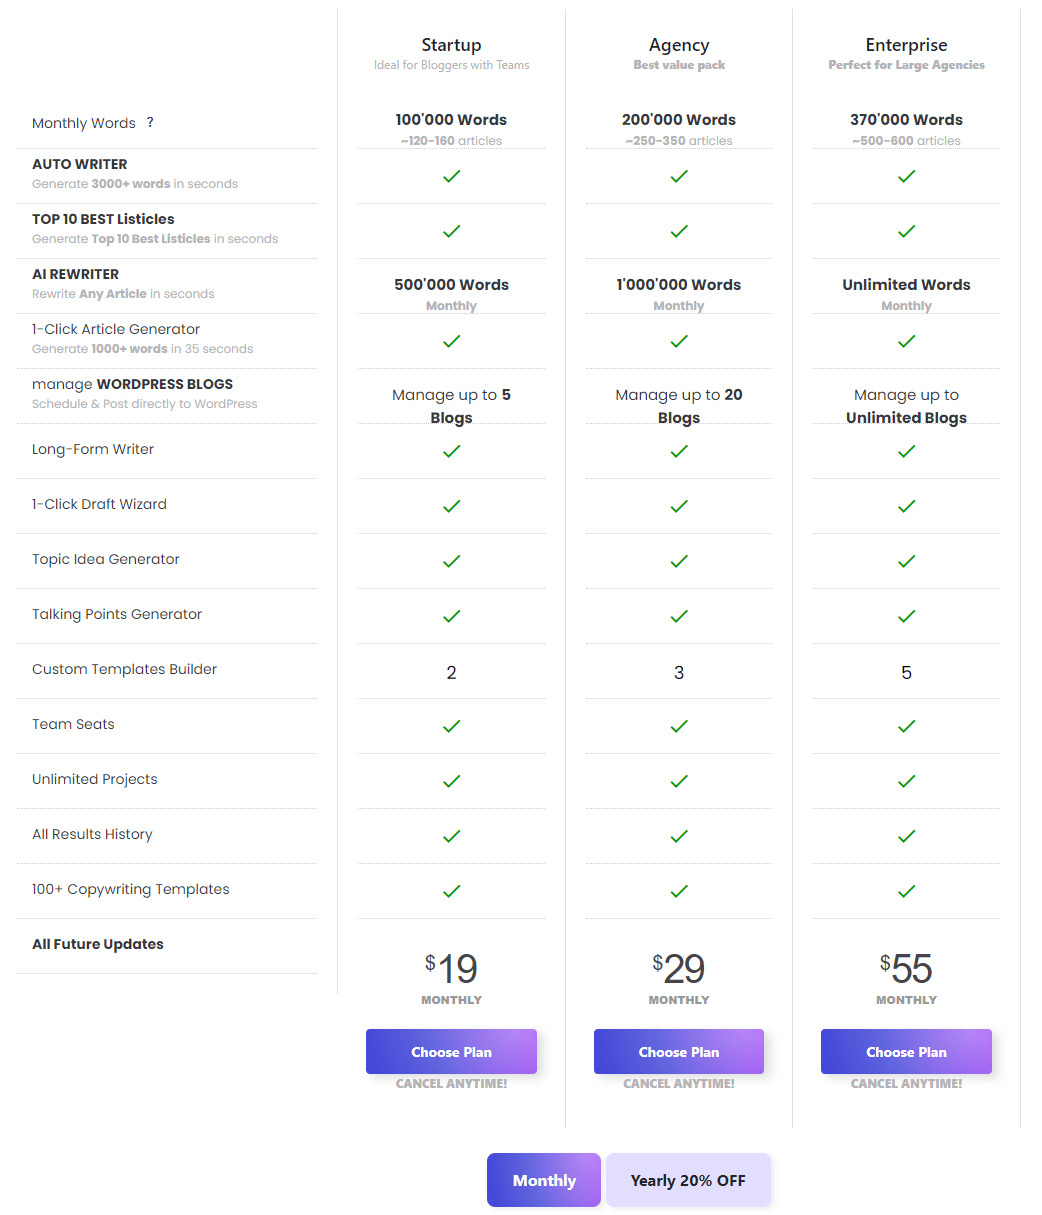The width and height of the screenshot is (1042, 1215).
Task: Switch to Yearly 20% OFF billing
Action: pyautogui.click(x=688, y=1180)
